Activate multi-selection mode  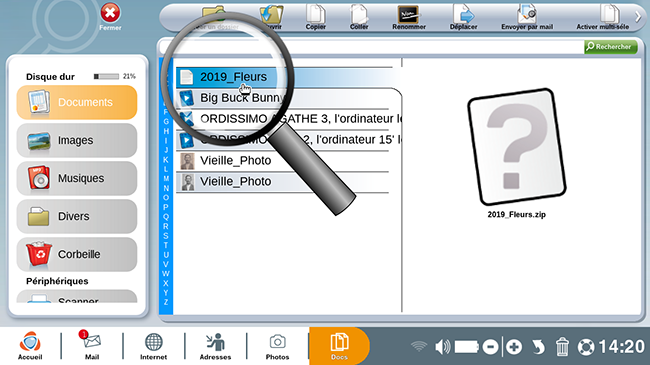(x=602, y=17)
